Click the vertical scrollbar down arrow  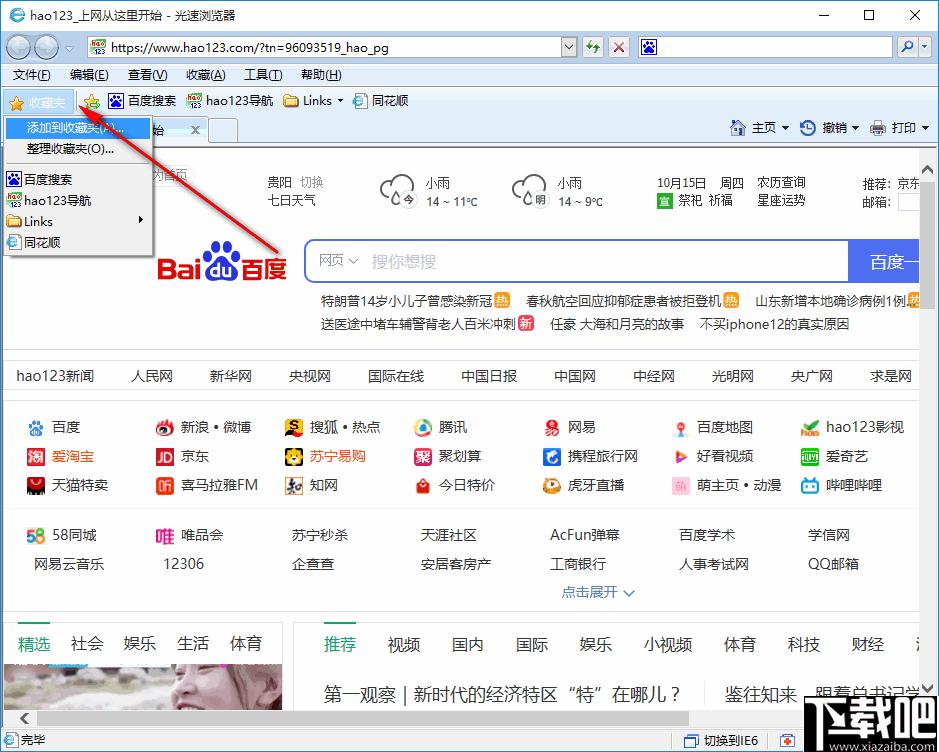928,689
